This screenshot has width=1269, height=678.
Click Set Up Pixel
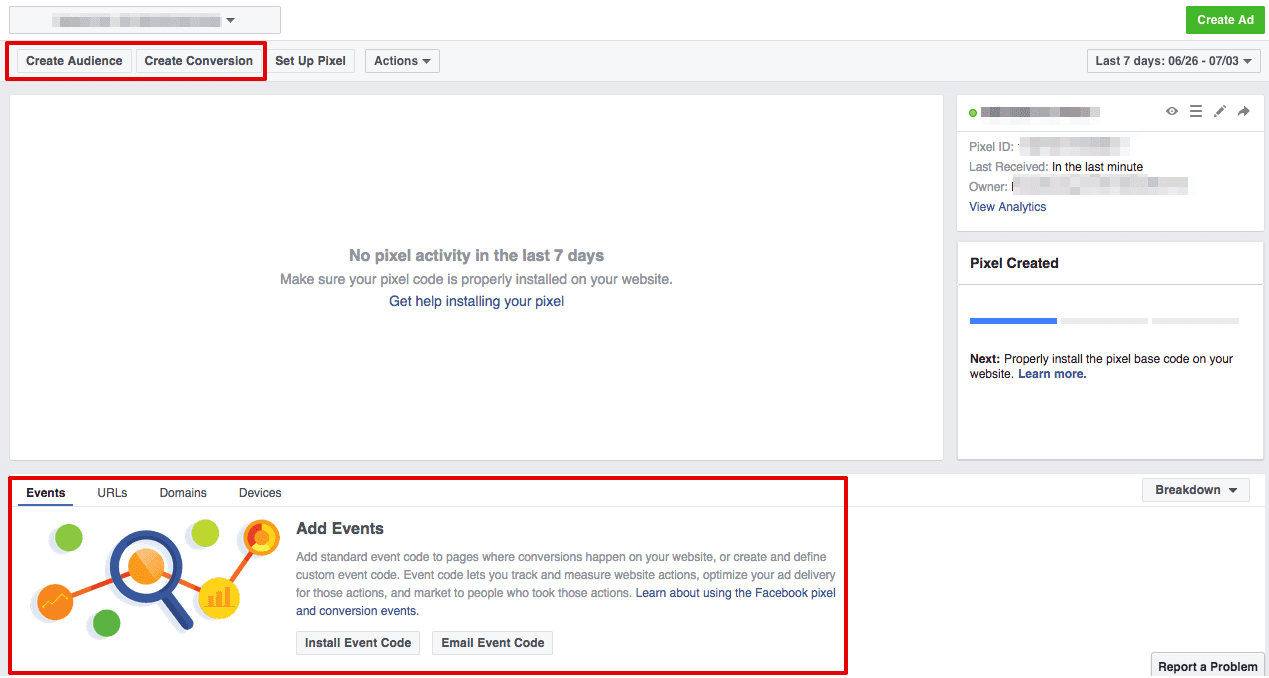click(311, 60)
